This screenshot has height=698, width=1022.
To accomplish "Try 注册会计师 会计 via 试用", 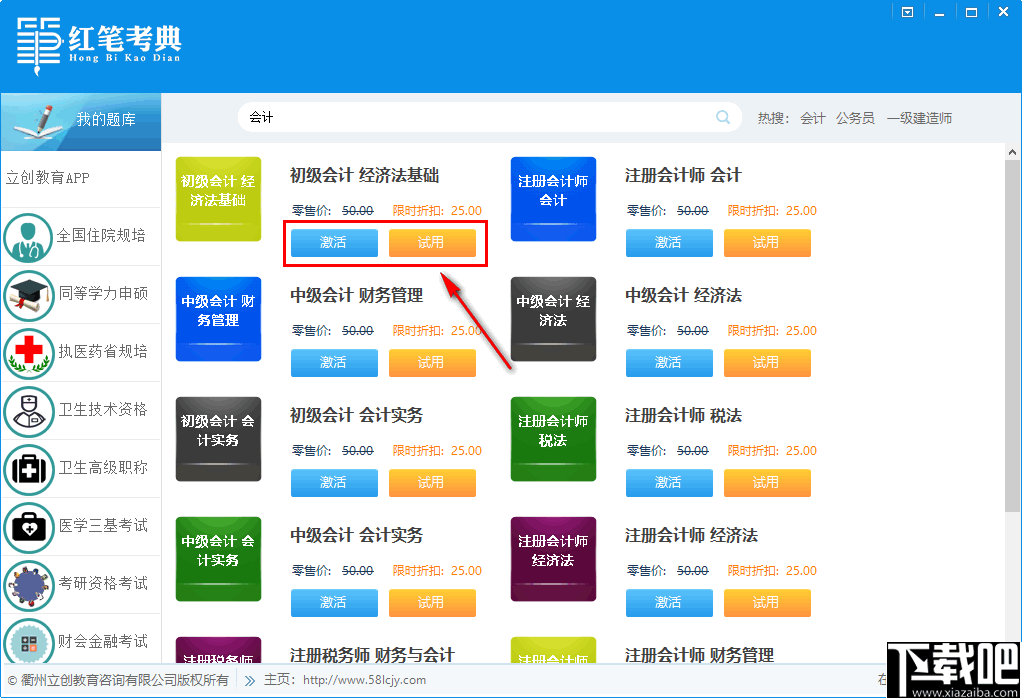I will pyautogui.click(x=767, y=242).
